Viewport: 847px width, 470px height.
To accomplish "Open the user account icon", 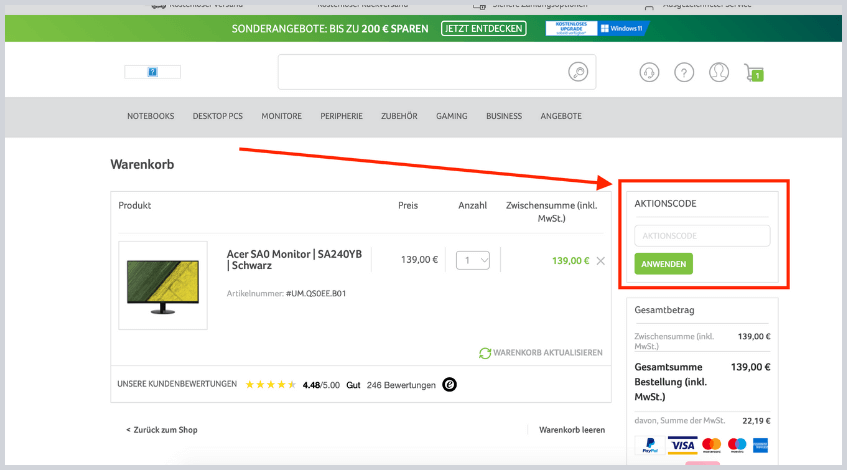I will [x=719, y=72].
